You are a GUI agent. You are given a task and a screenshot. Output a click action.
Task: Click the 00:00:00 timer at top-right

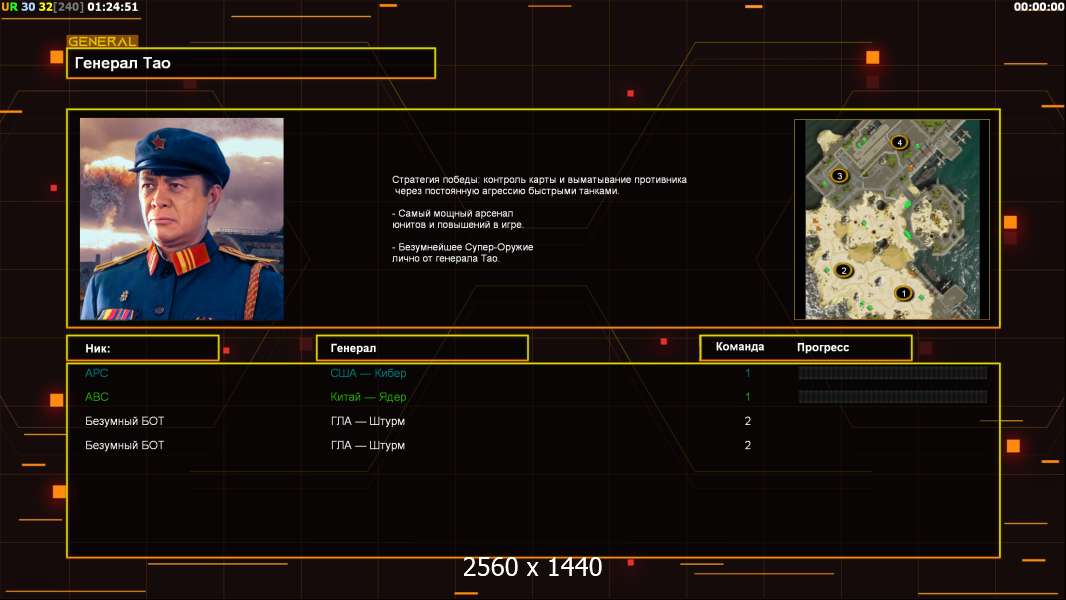tap(1038, 7)
